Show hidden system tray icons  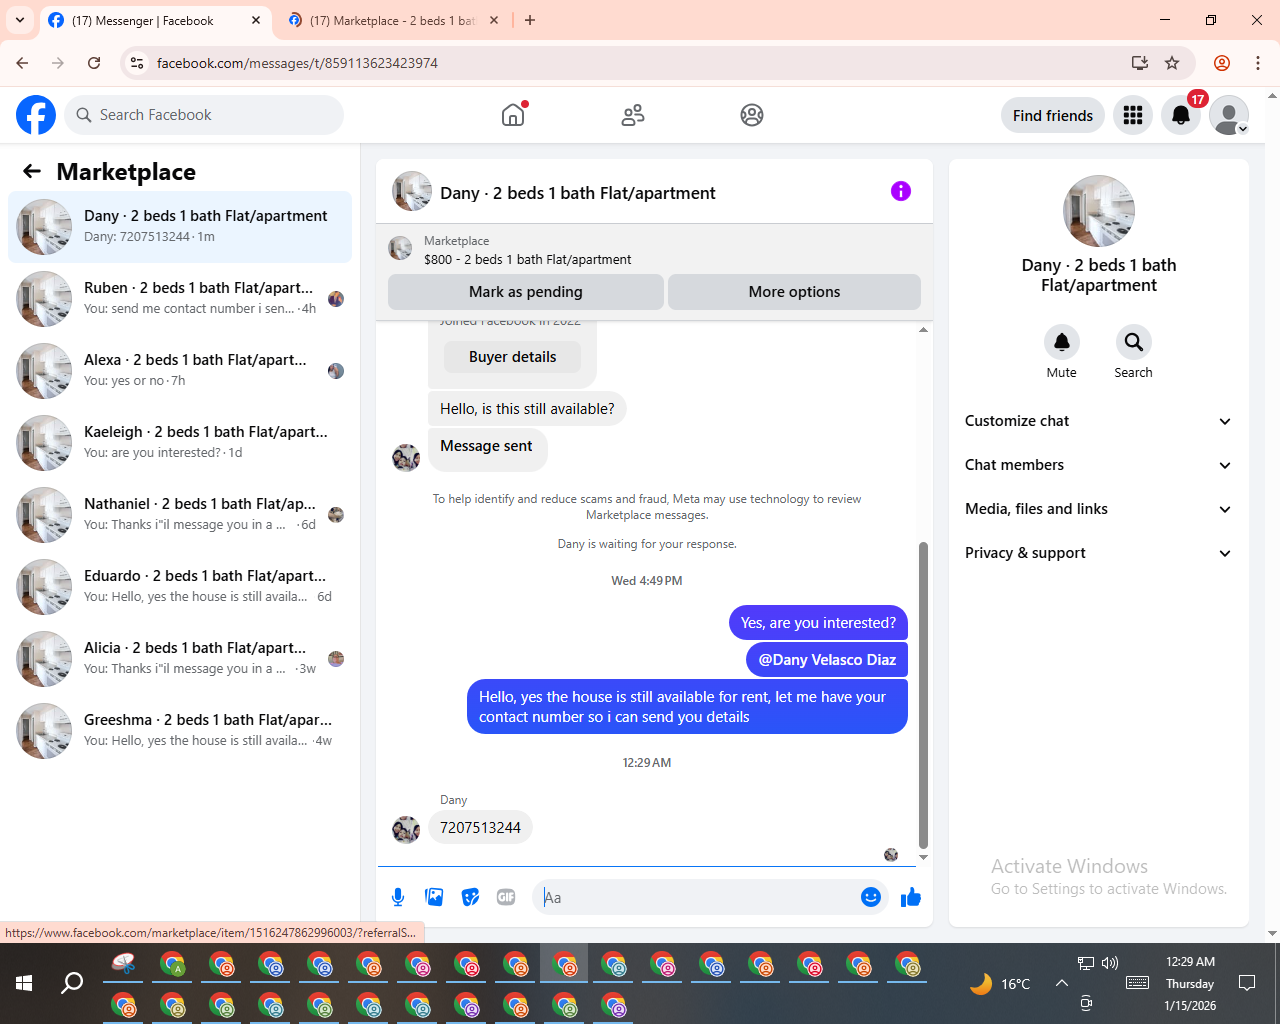click(1062, 983)
